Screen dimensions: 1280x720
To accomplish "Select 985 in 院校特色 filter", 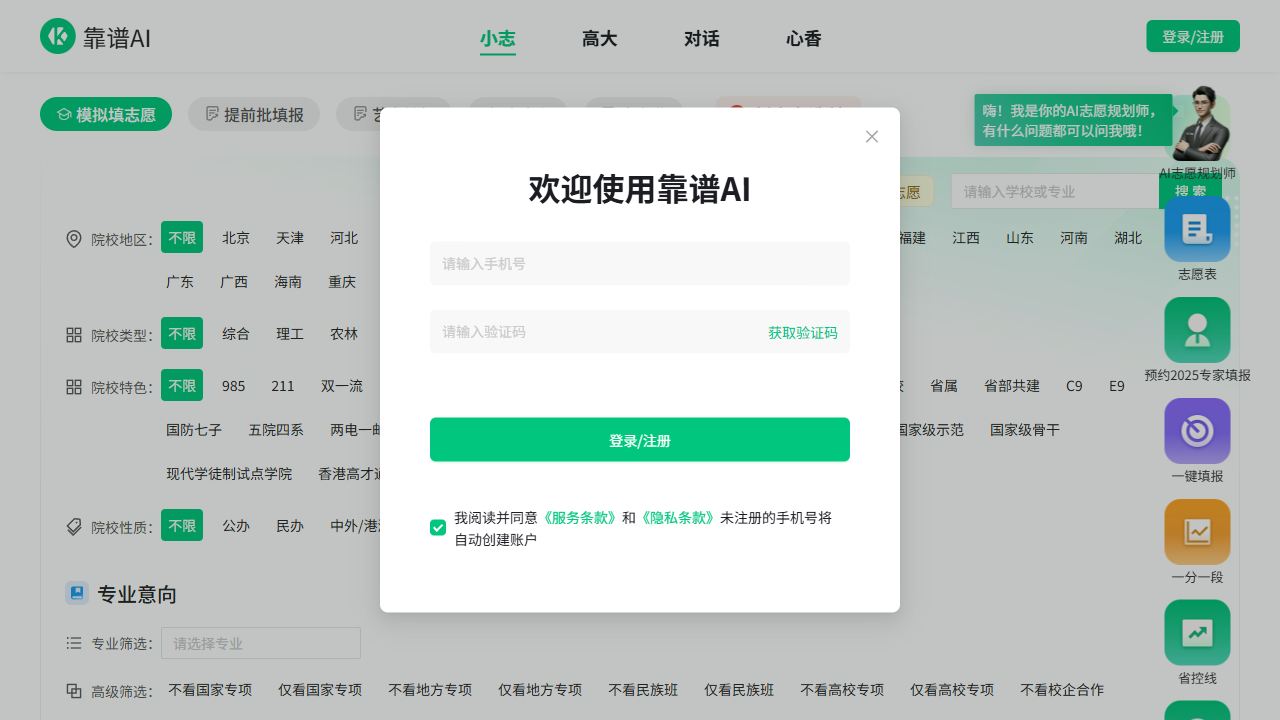I will click(233, 386).
